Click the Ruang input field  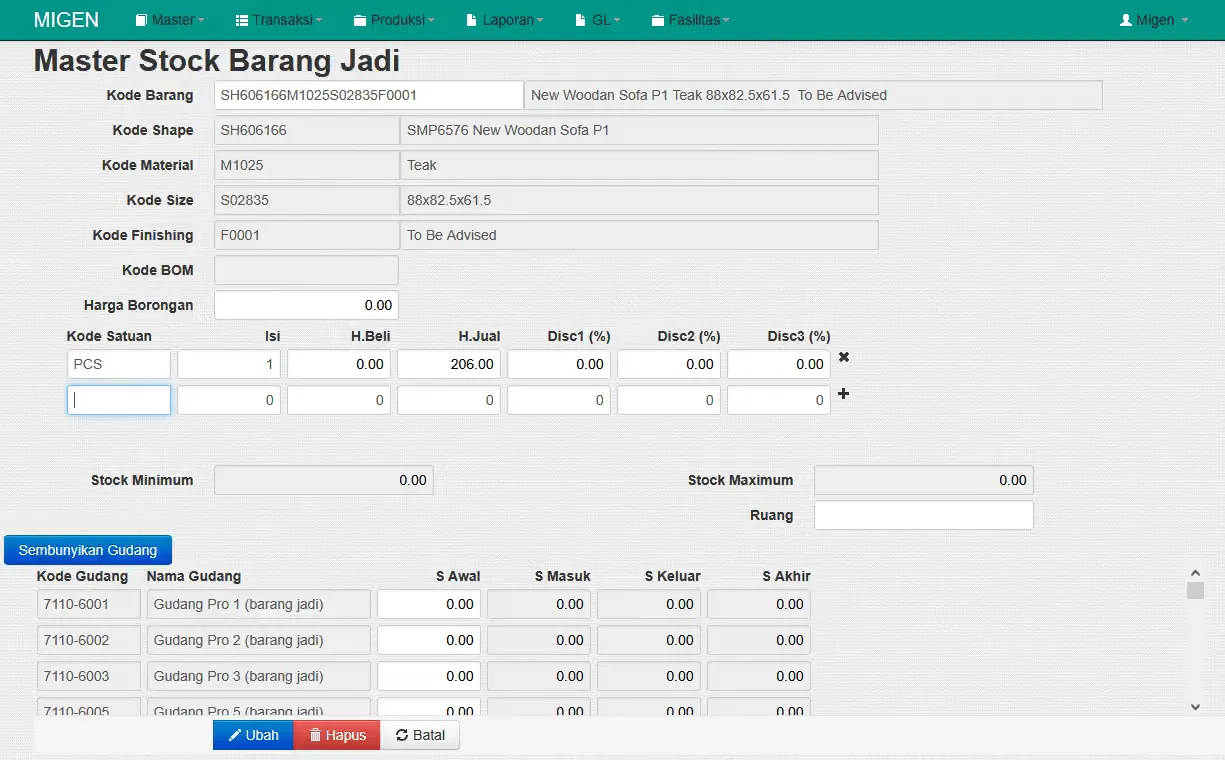point(924,515)
